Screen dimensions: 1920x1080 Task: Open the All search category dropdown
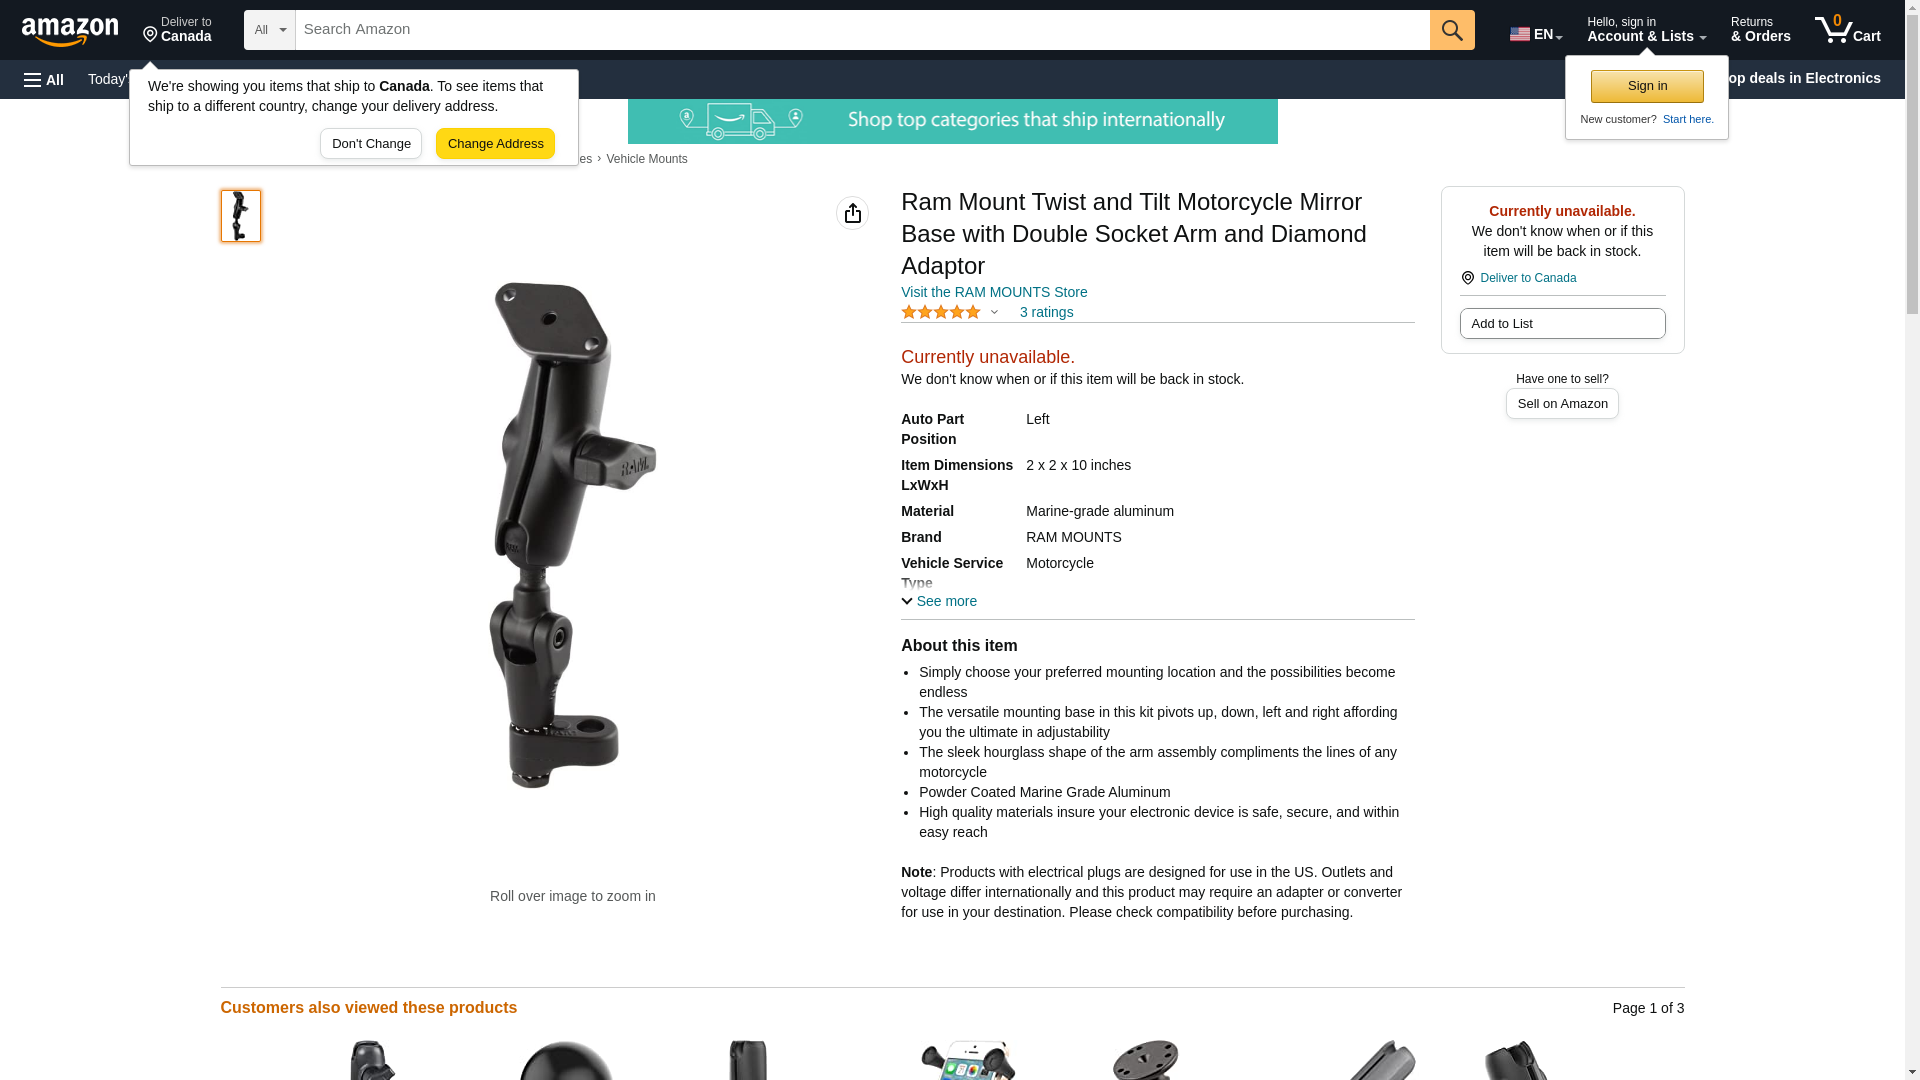click(269, 30)
